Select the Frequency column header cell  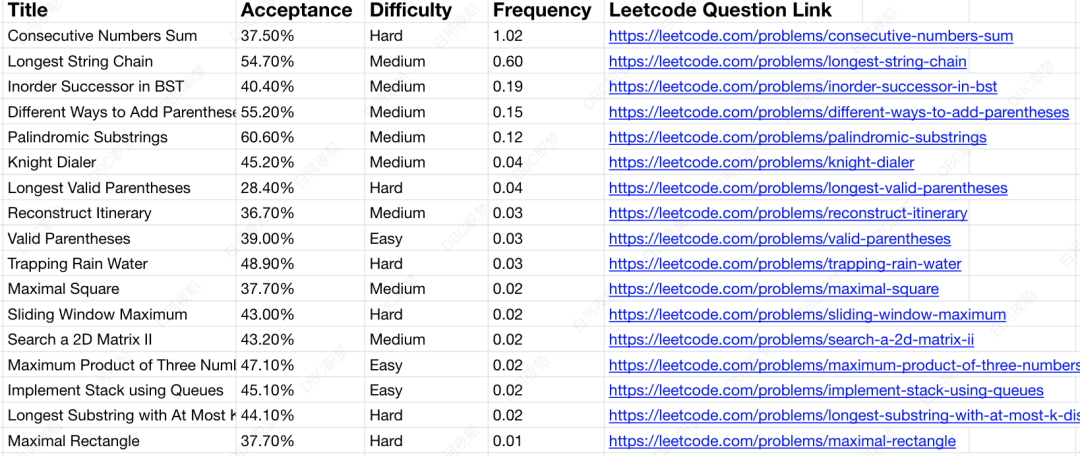coord(546,10)
